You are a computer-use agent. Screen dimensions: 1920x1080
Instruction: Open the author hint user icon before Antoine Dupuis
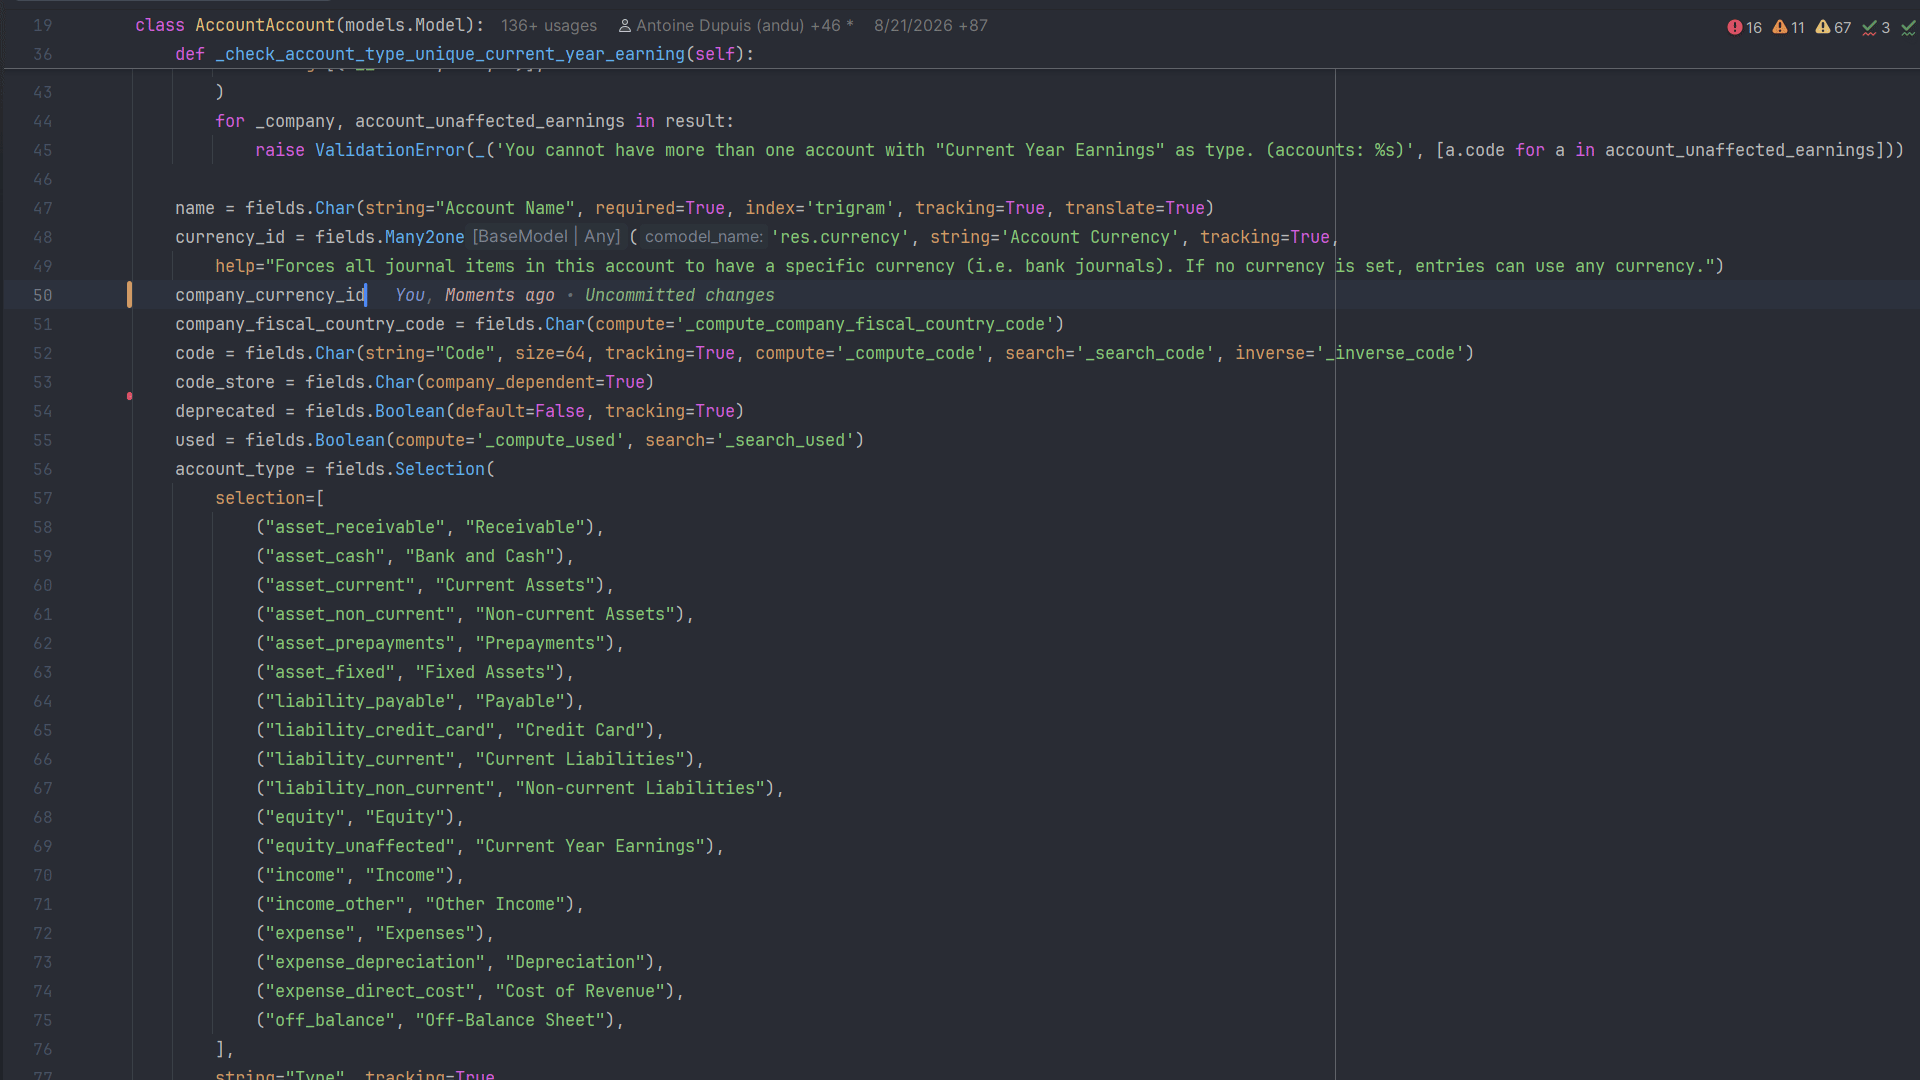pos(625,26)
